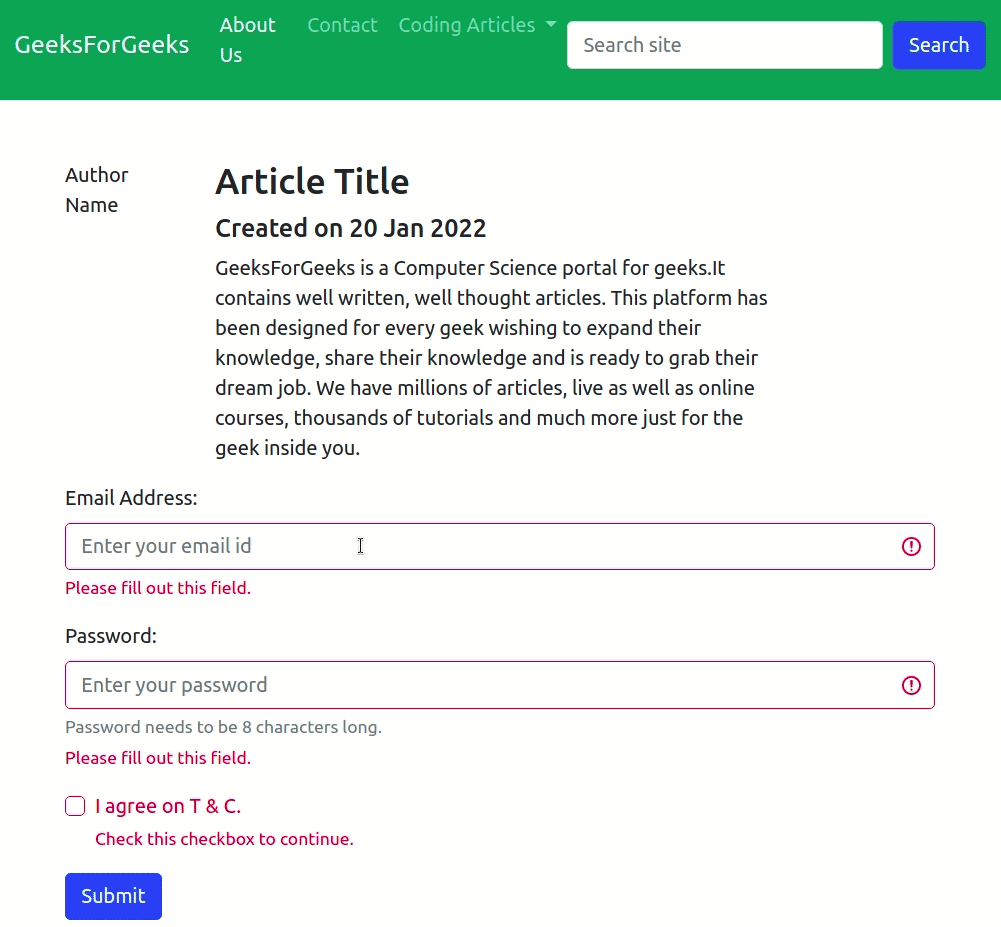Click the password length hint text
The height and width of the screenshot is (927, 1001).
tap(223, 727)
